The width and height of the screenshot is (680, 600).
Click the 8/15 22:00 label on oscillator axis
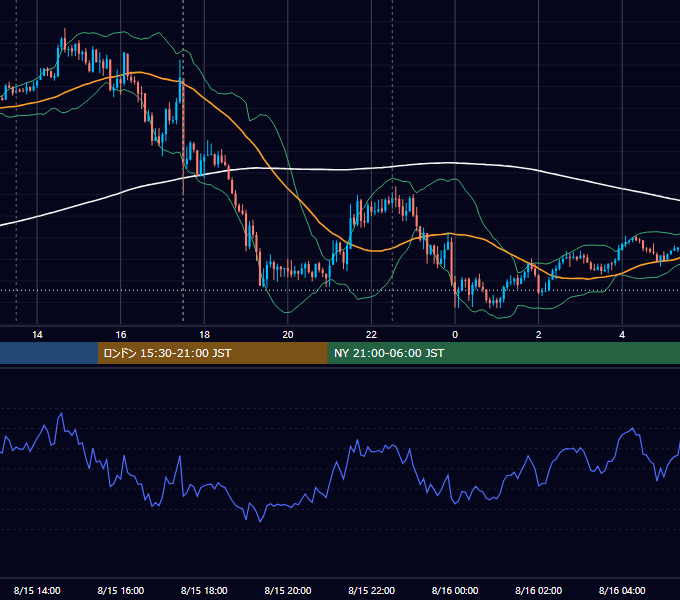coord(371,590)
